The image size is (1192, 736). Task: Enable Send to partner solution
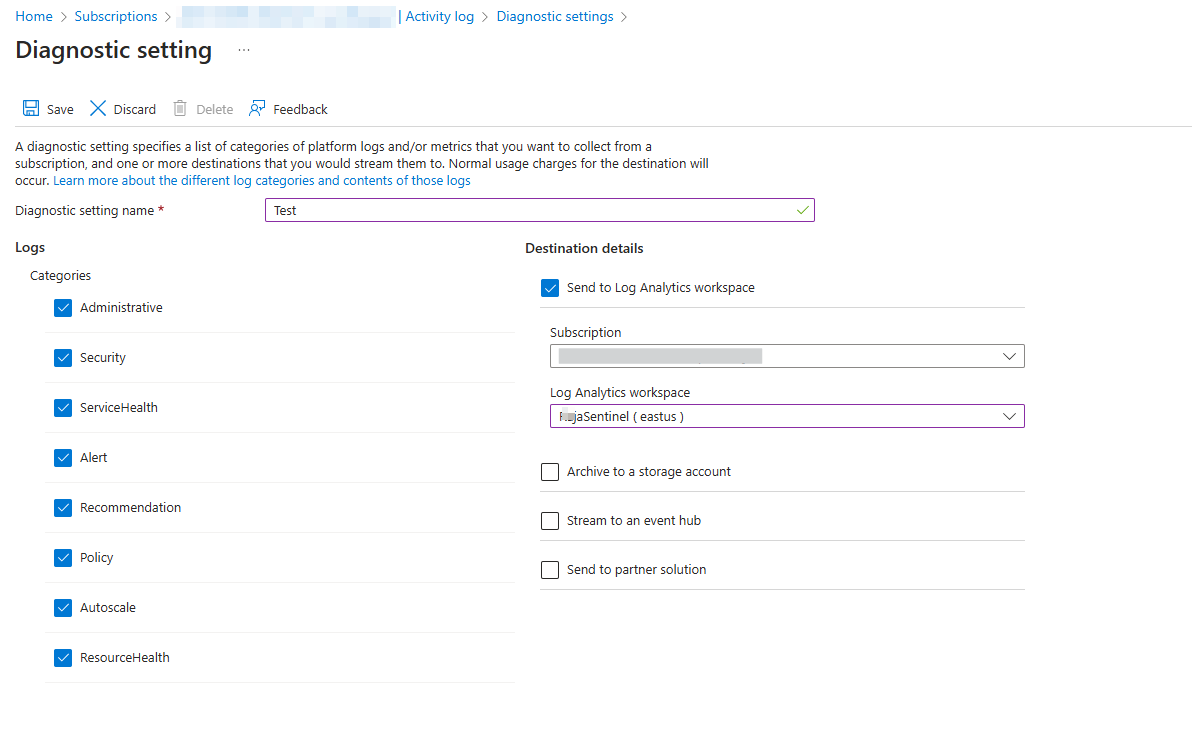click(550, 570)
